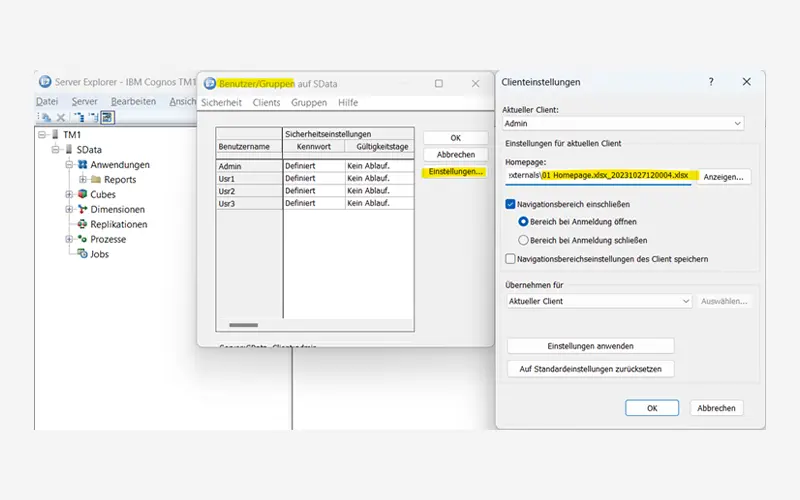
Task: Click the Einstellungen anwenden button
Action: (590, 346)
